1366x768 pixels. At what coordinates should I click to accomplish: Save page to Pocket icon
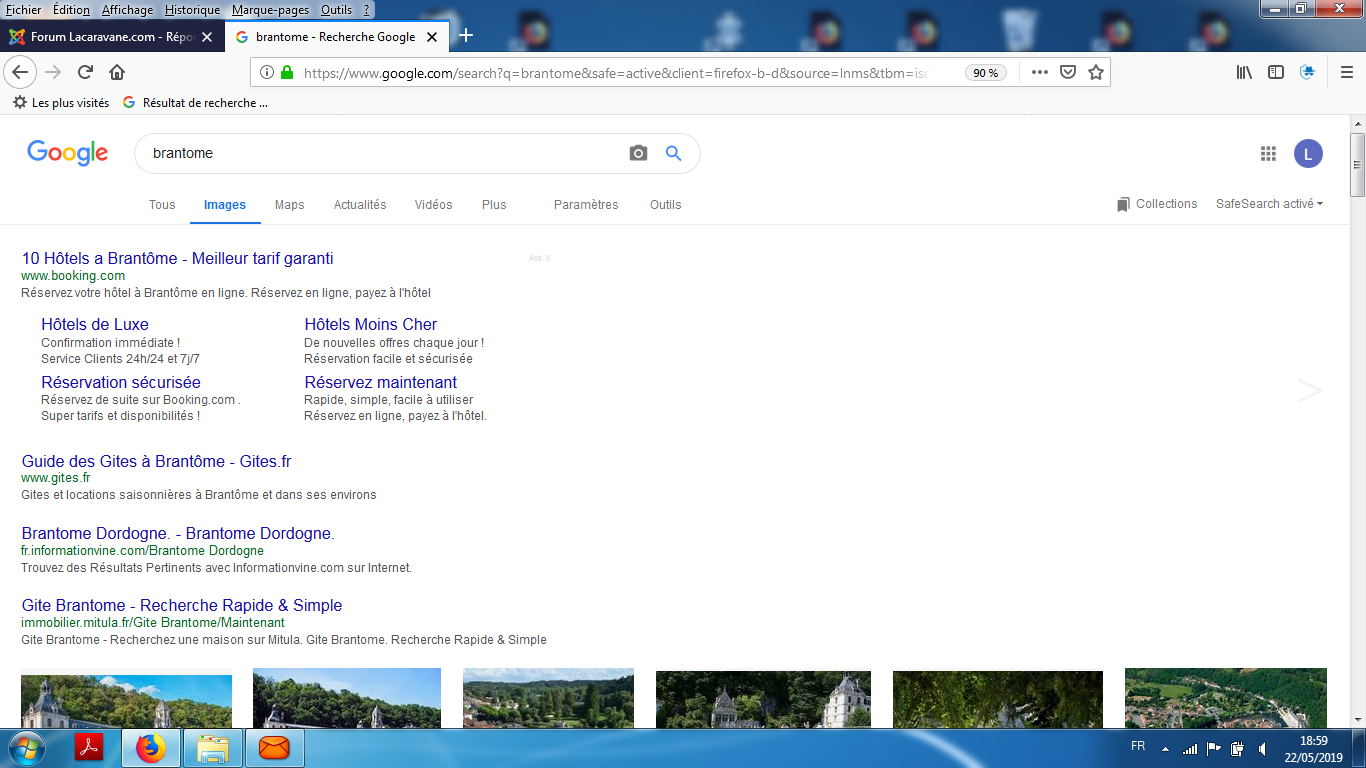tap(1068, 72)
